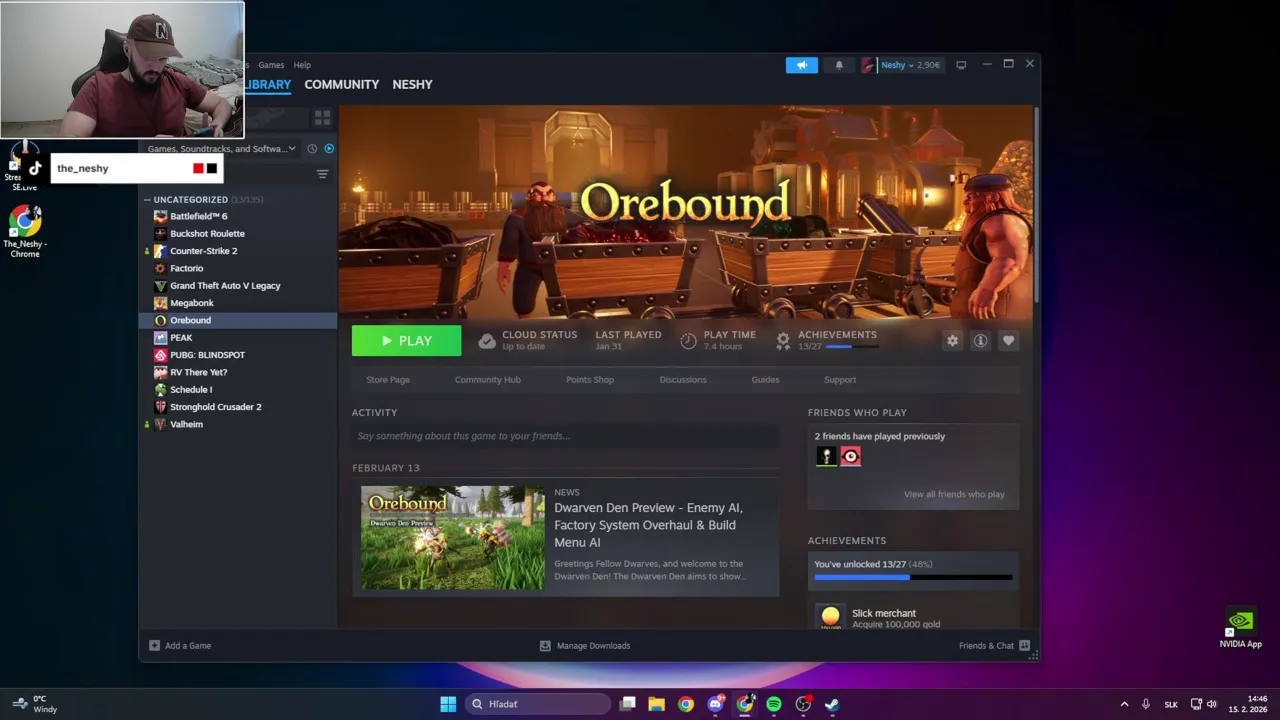Open the NVIDIA App desktop shortcut
Image resolution: width=1280 pixels, height=720 pixels.
pyautogui.click(x=1240, y=629)
